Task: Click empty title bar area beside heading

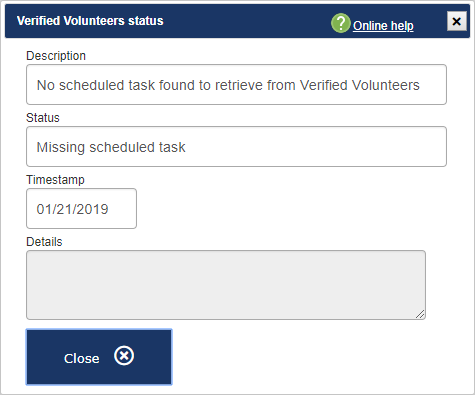Action: [247, 21]
